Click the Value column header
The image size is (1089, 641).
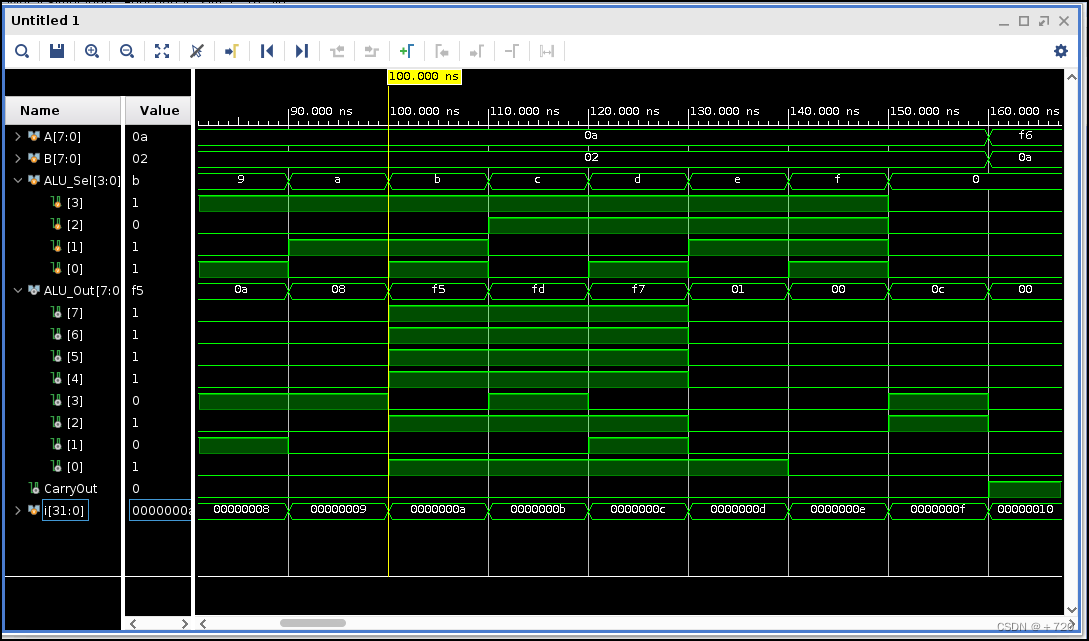[x=159, y=111]
